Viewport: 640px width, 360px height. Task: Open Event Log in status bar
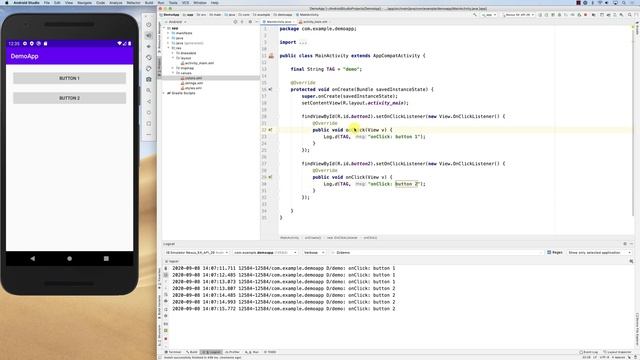pos(588,352)
